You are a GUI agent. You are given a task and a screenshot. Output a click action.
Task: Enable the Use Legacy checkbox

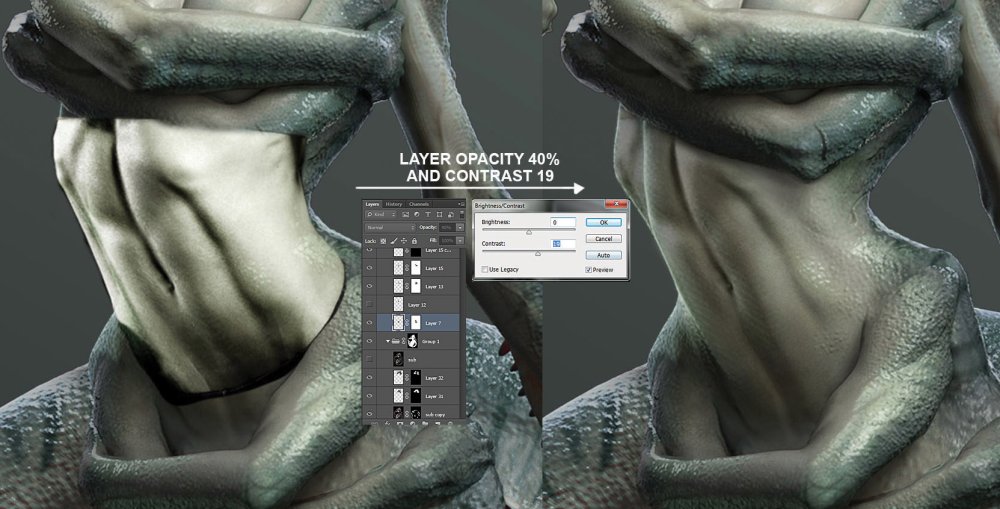[485, 270]
